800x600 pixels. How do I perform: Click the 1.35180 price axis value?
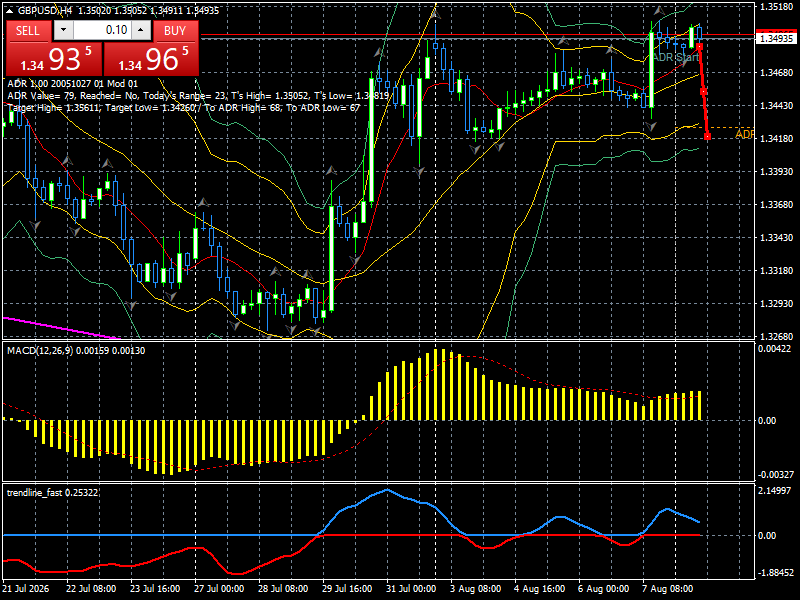point(777,7)
